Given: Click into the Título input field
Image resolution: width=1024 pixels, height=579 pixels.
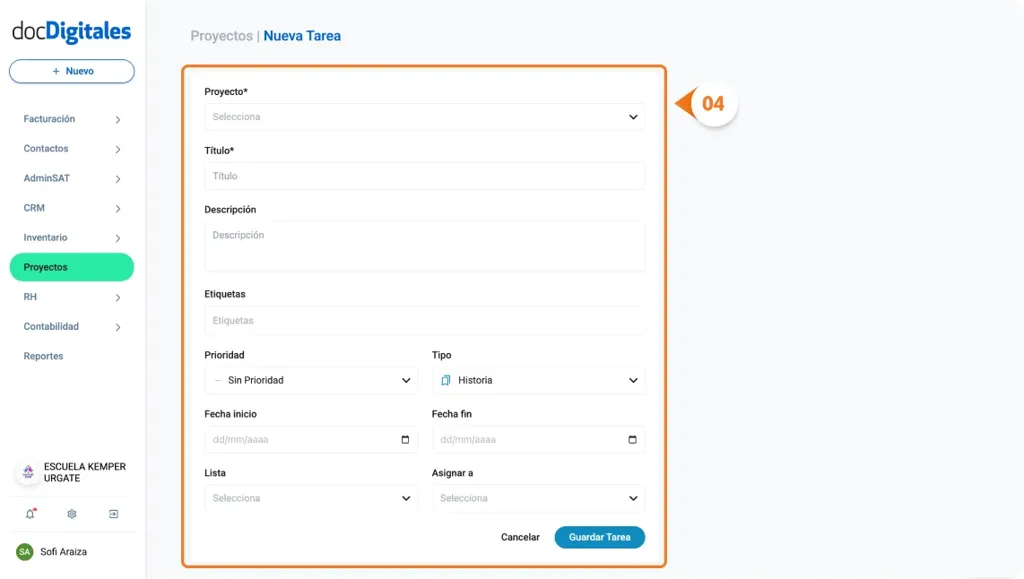Looking at the screenshot, I should coord(424,176).
